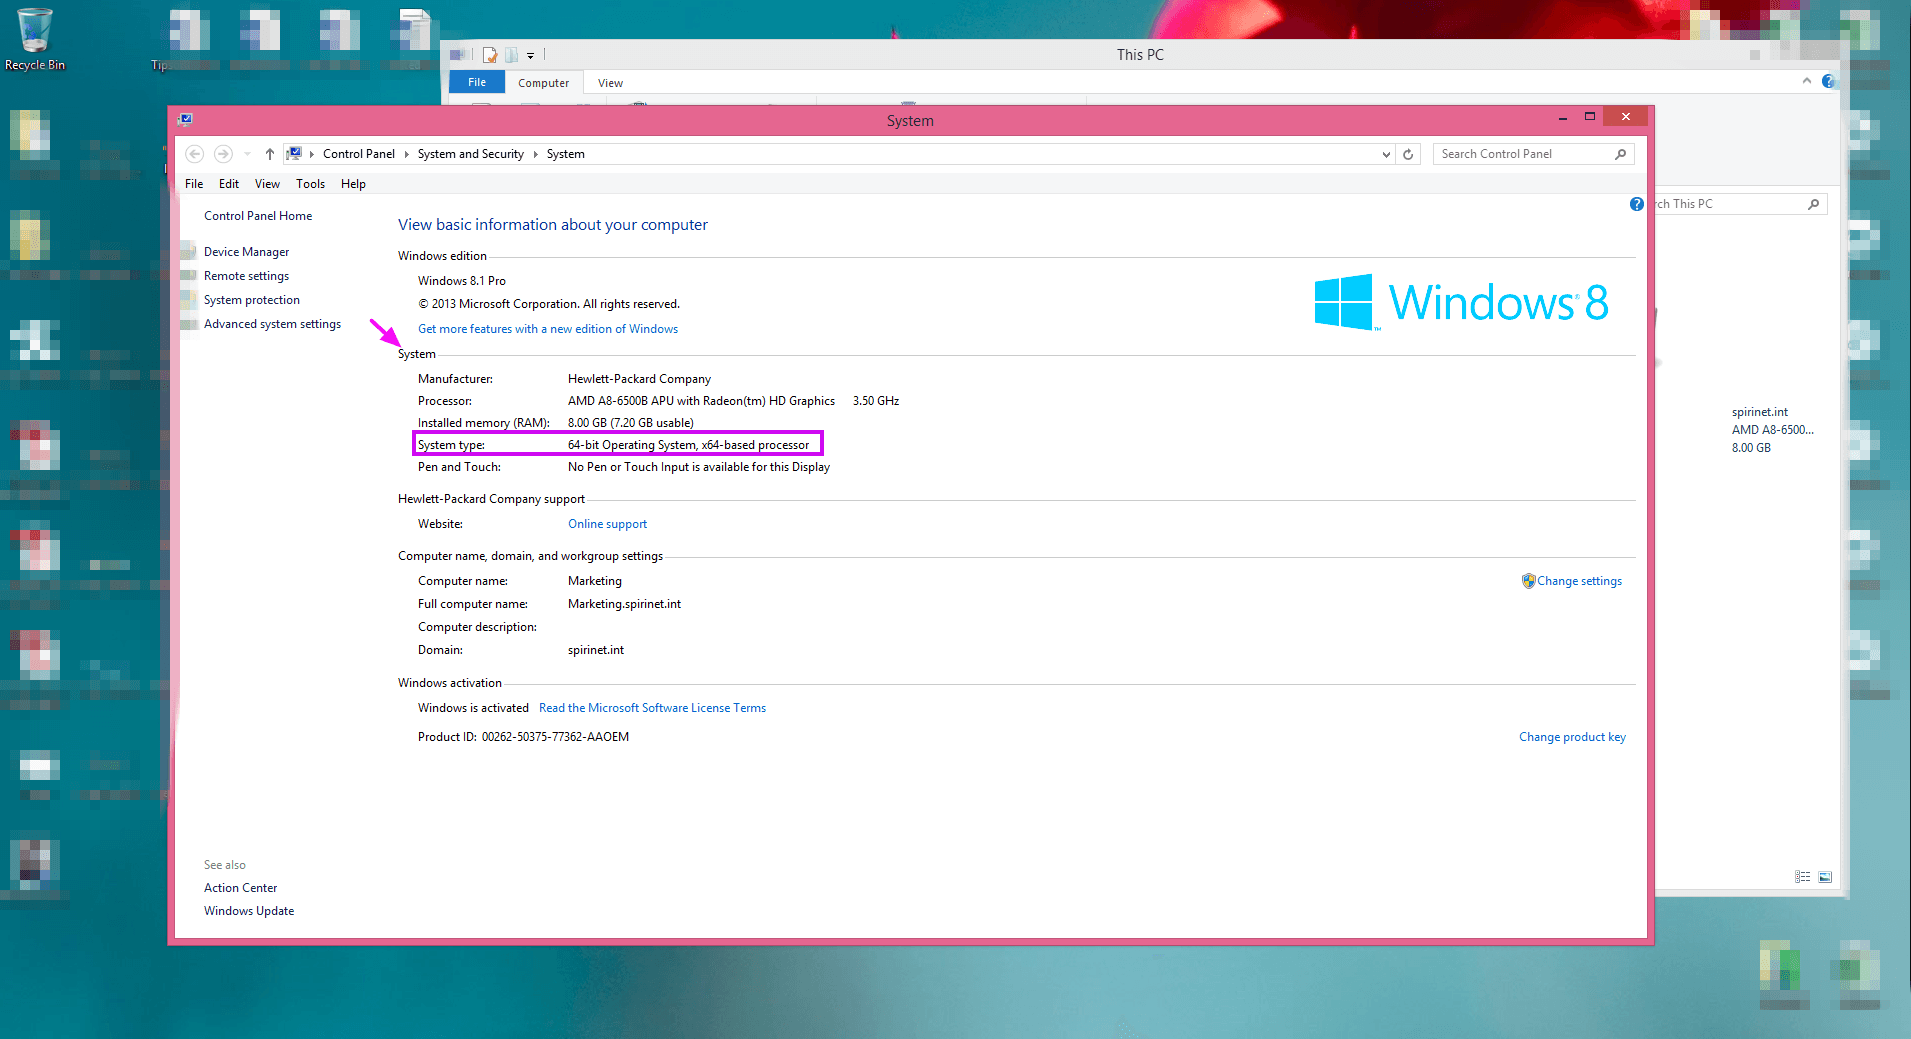Focus the Search Control Panel field

click(x=1520, y=154)
